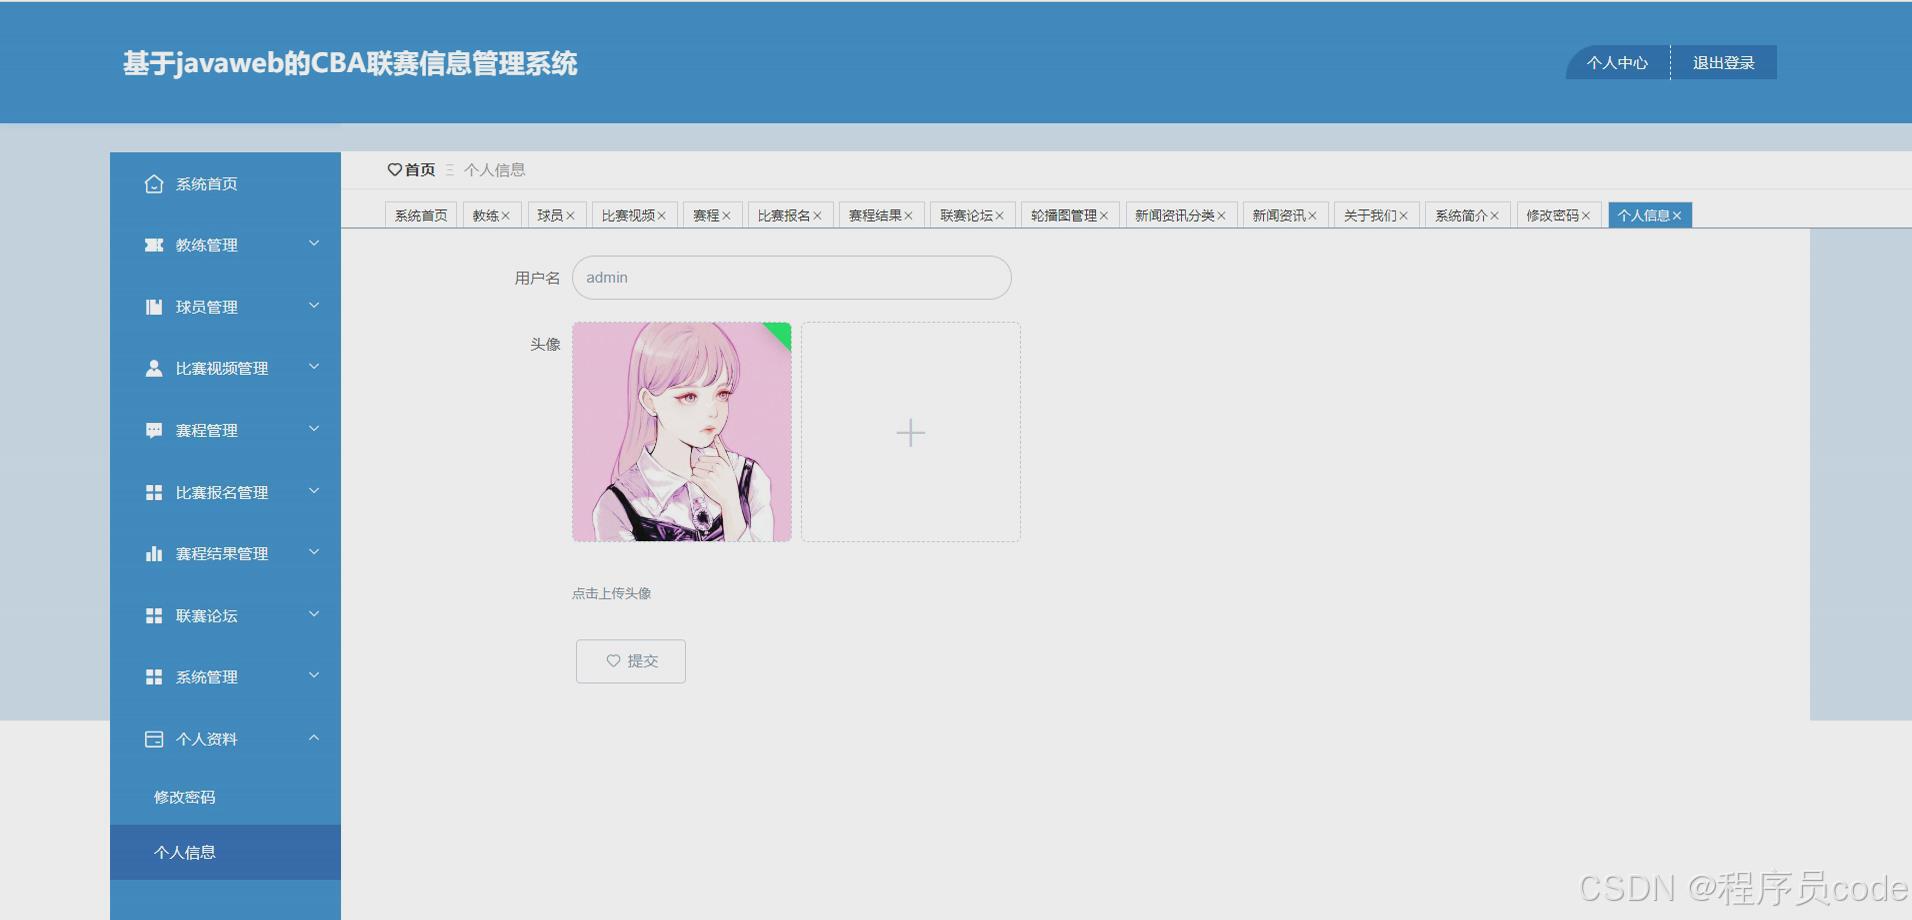Click the plus icon to upload avatar
The height and width of the screenshot is (920, 1912).
click(910, 432)
